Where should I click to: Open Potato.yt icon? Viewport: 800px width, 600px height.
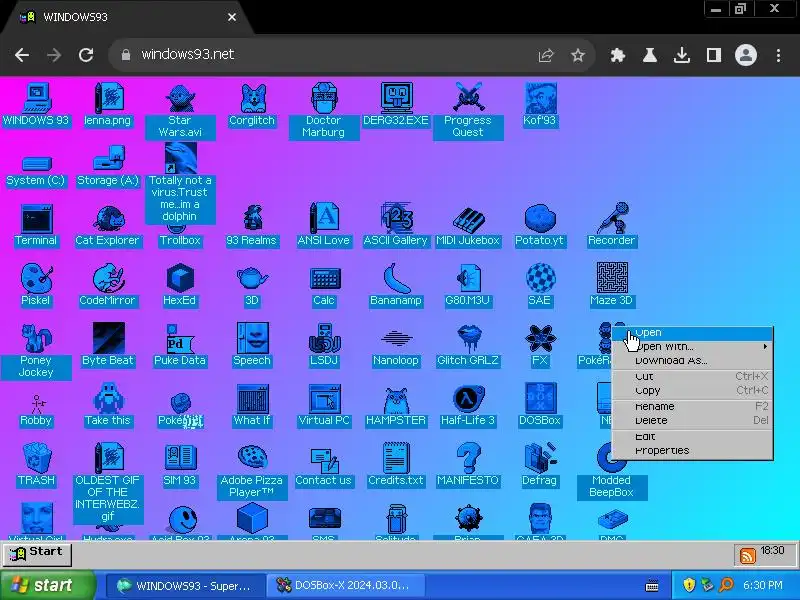coord(540,218)
